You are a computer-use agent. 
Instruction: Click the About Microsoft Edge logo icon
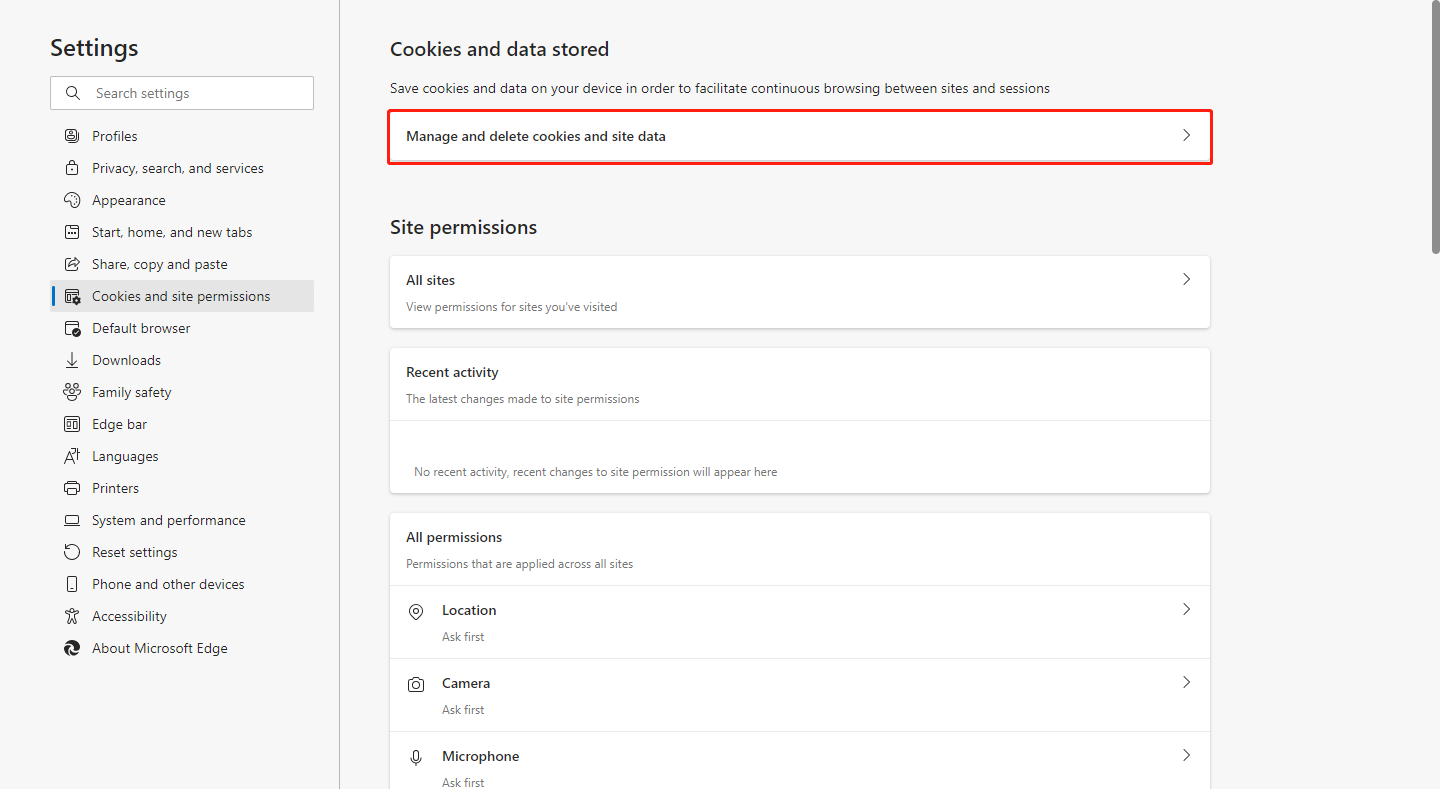(x=72, y=647)
